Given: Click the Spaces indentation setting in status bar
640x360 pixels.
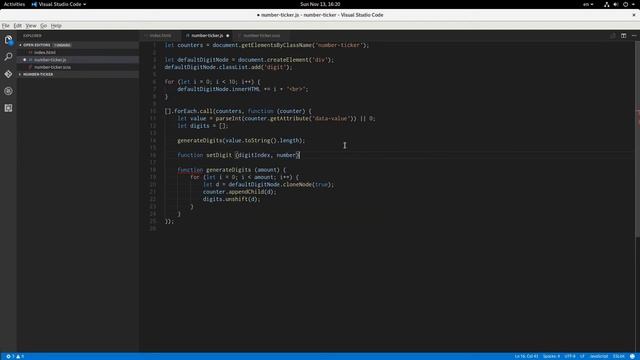Looking at the screenshot, I should pos(551,356).
